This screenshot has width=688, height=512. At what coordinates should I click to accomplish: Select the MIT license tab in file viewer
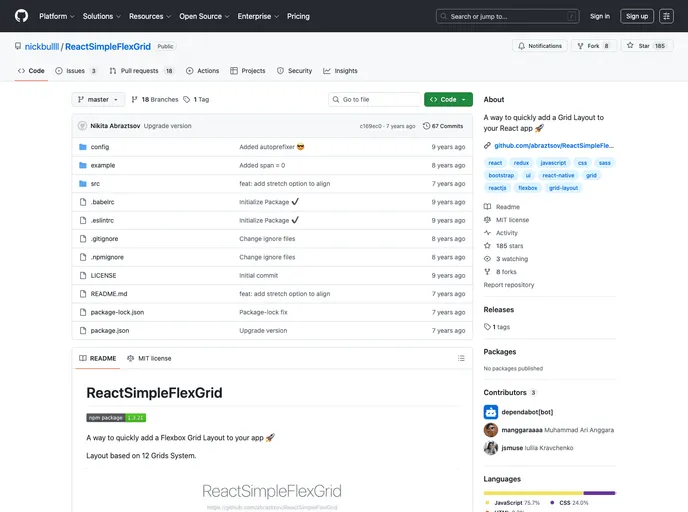(x=149, y=358)
